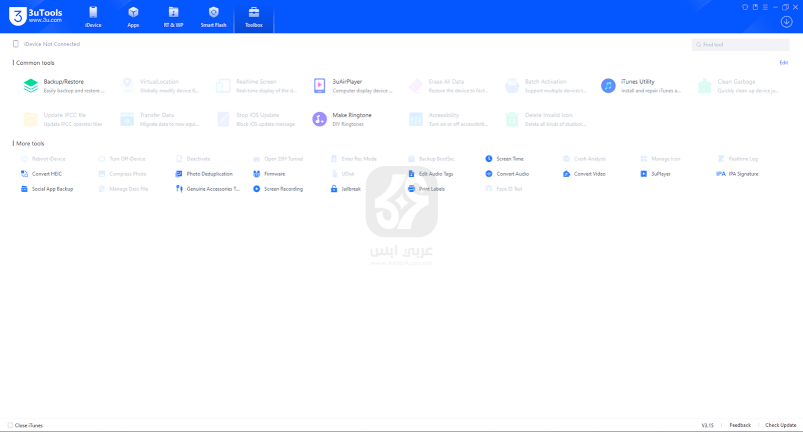
Task: Open IPA Signature tool
Action: pyautogui.click(x=737, y=174)
